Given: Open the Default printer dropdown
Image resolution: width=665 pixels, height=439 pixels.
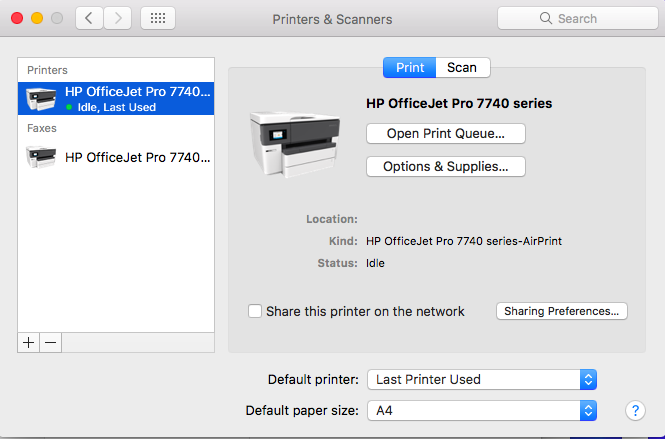Looking at the screenshot, I should [482, 379].
